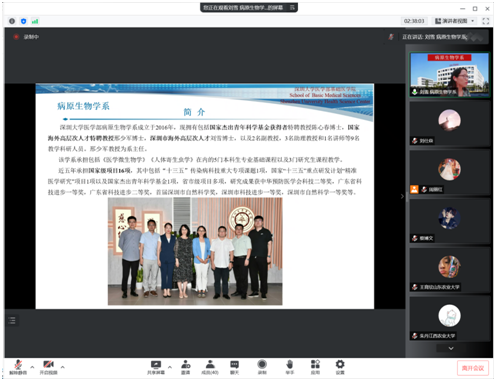Open the Share Screen button
This screenshot has height=381, width=496.
156,367
